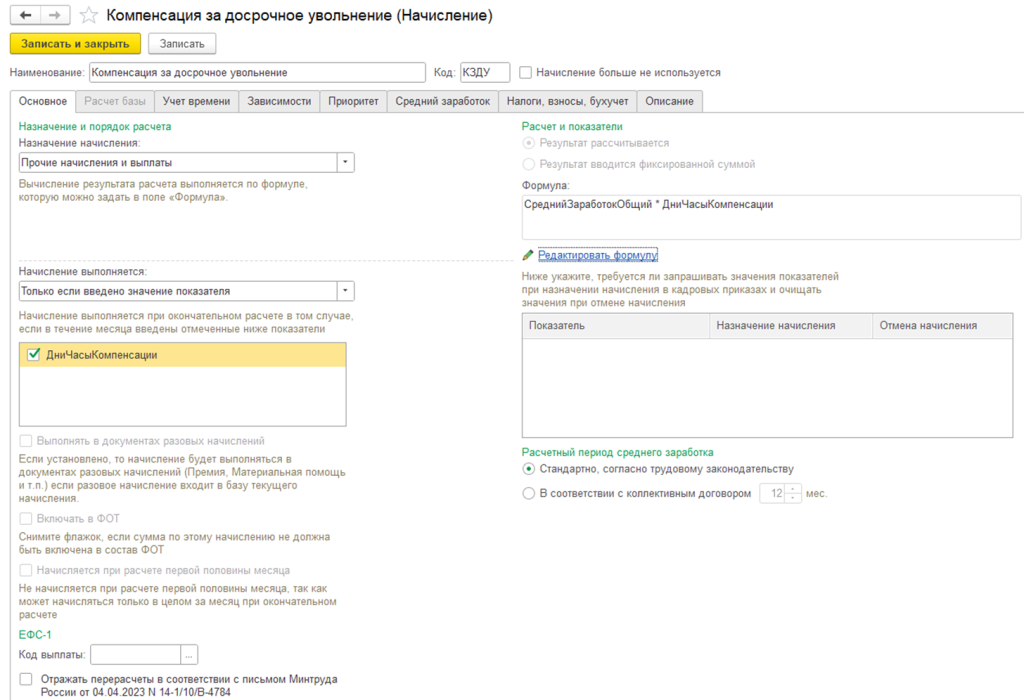Open the Налоги, взносы, бухучет tab
The height and width of the screenshot is (700, 1024).
568,101
